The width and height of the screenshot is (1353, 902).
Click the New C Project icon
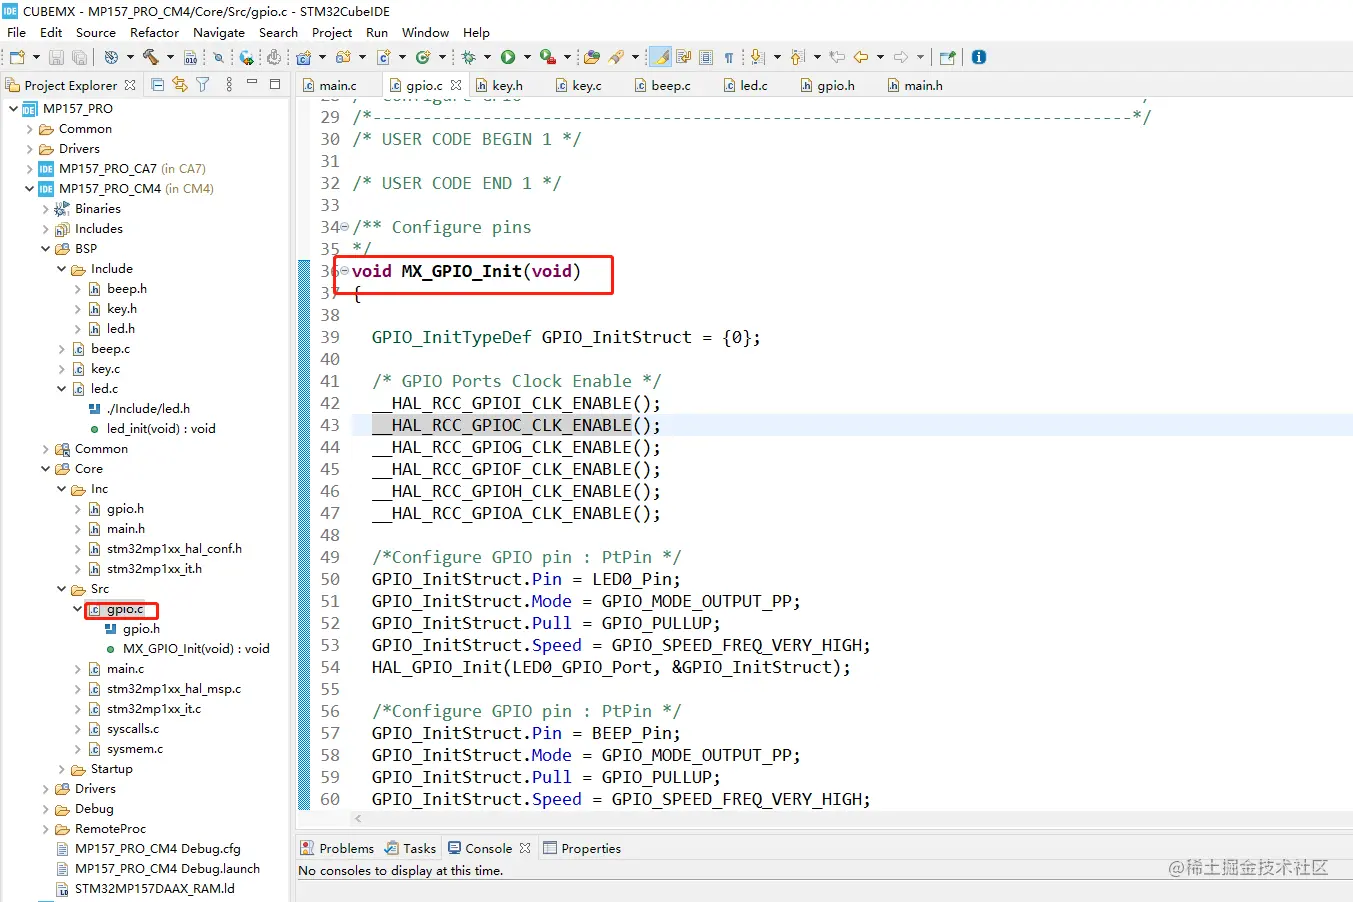[x=304, y=58]
